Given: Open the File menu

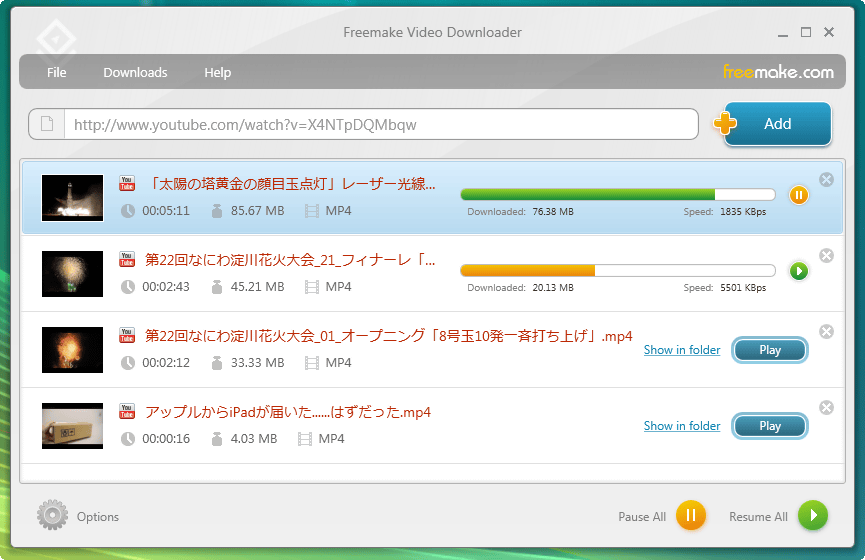Looking at the screenshot, I should (56, 72).
